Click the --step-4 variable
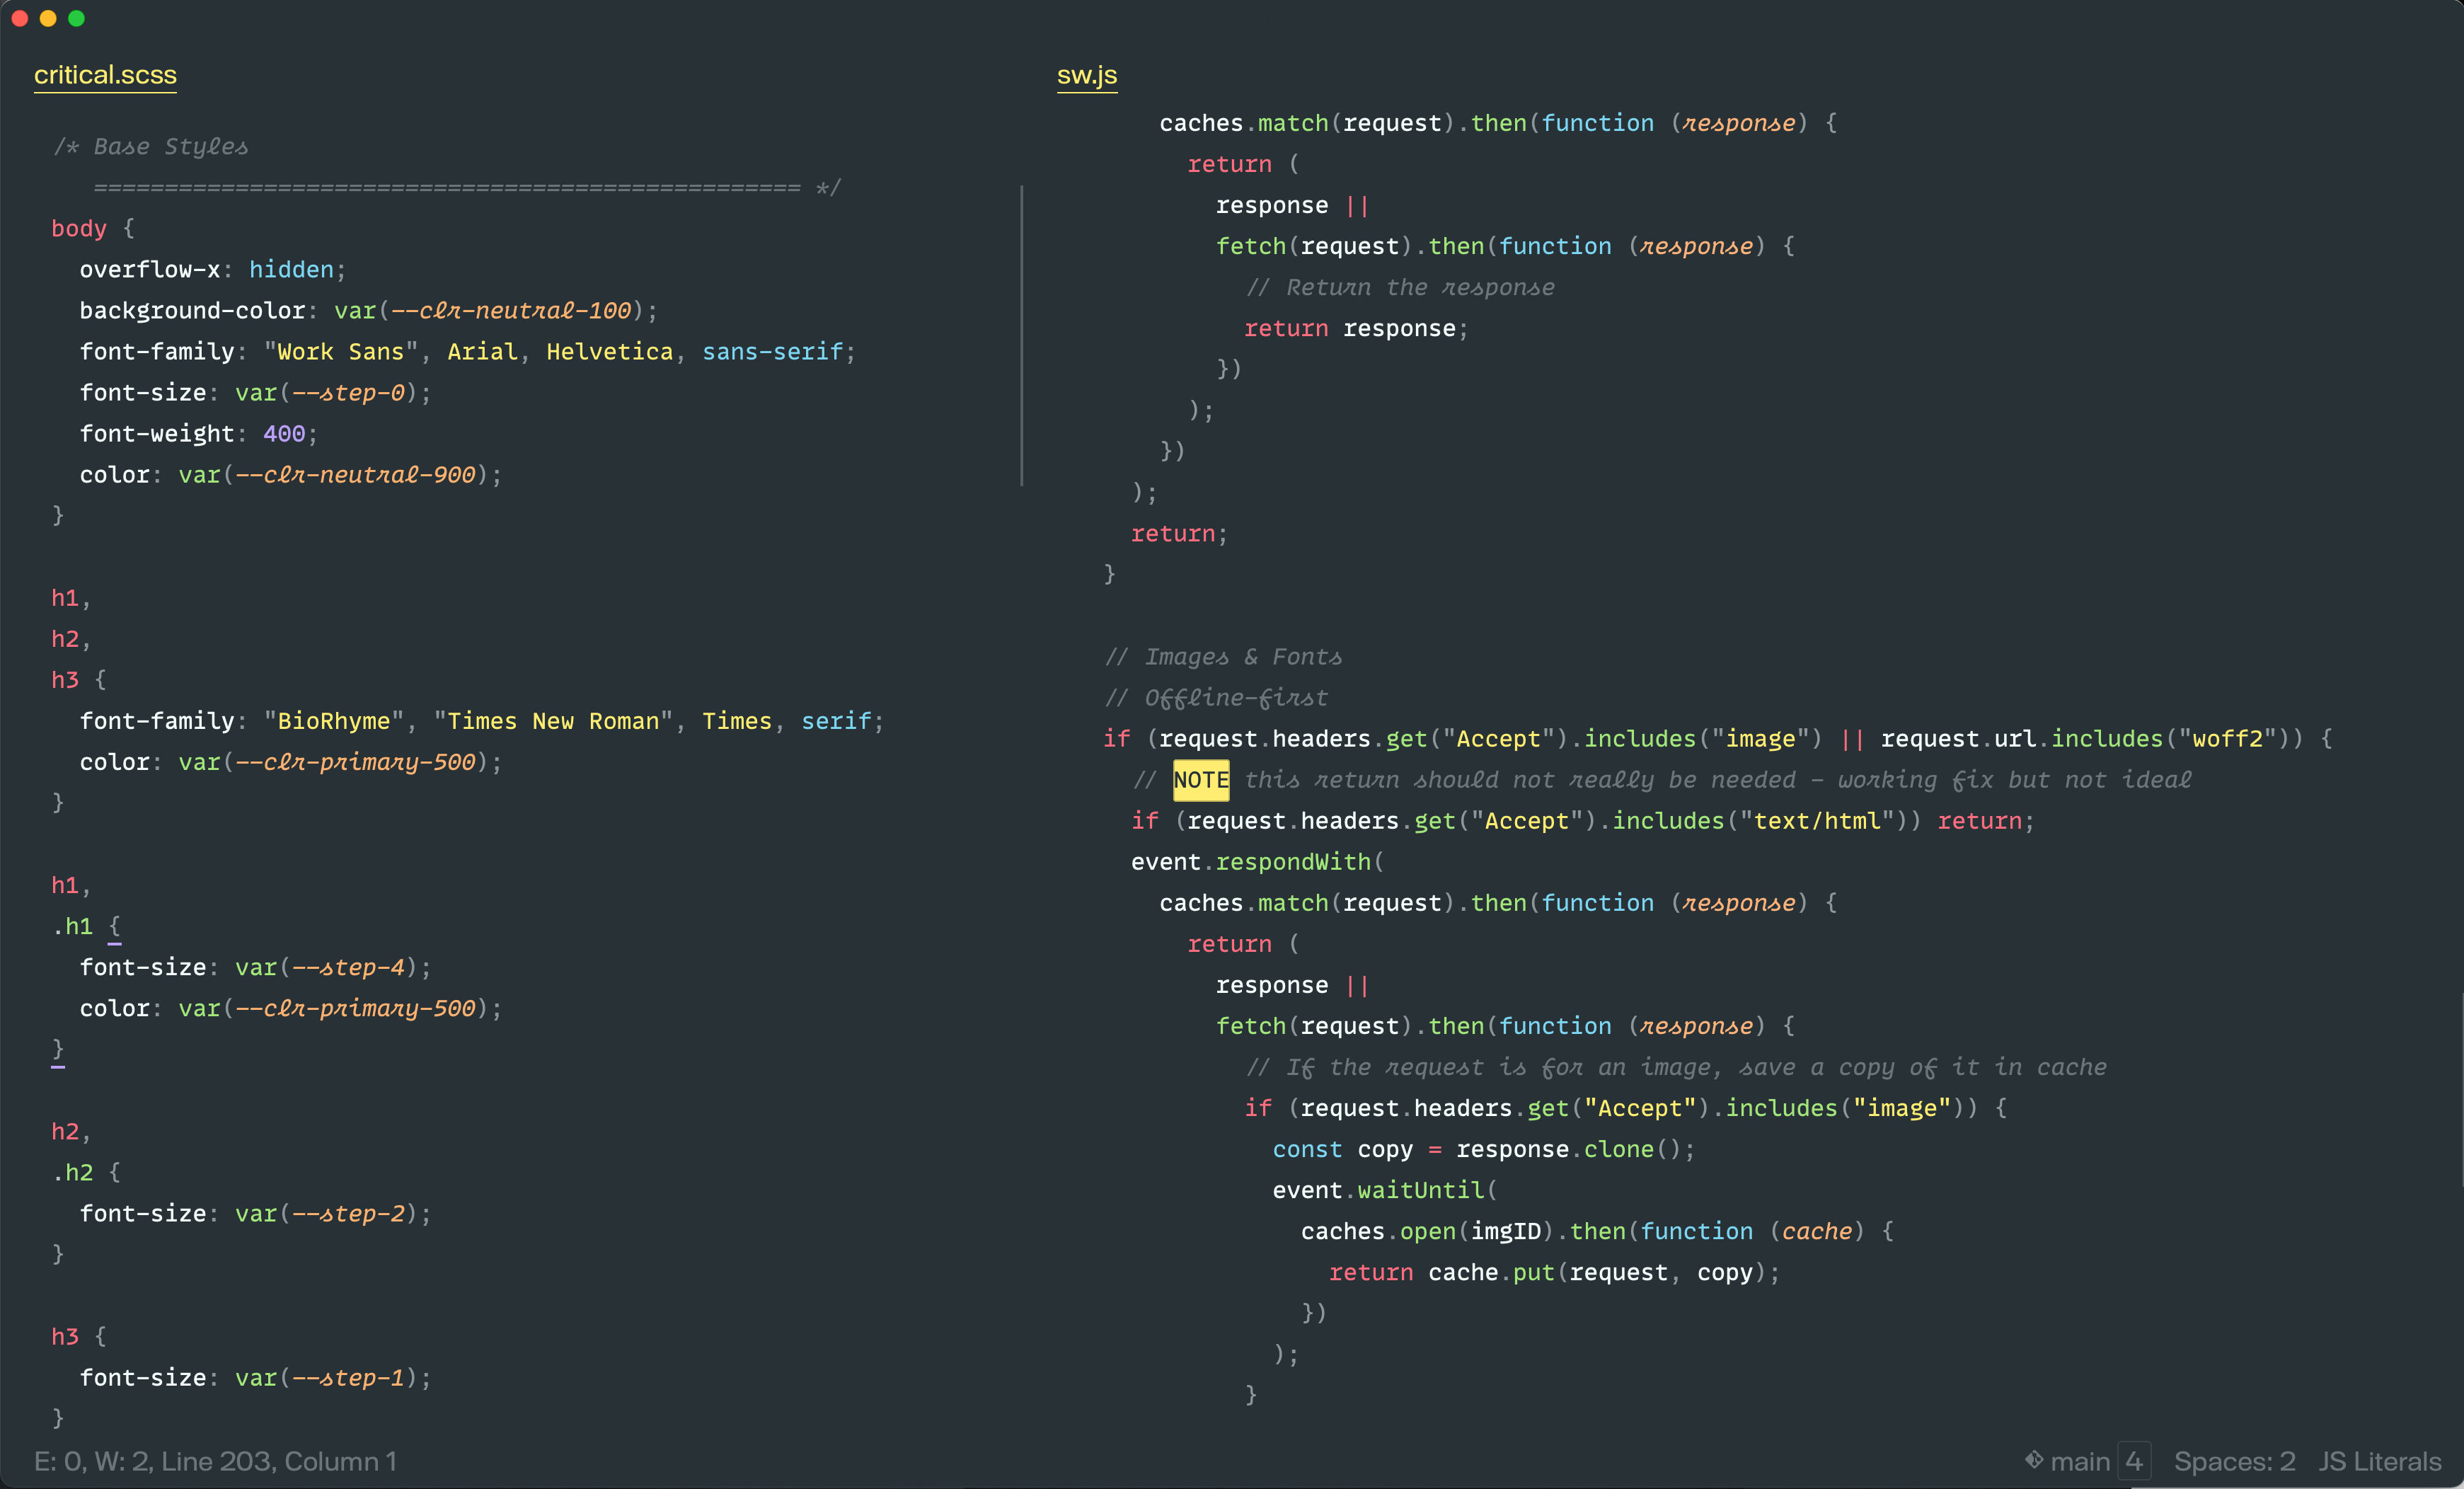Image resolution: width=2464 pixels, height=1489 pixels. coord(348,967)
